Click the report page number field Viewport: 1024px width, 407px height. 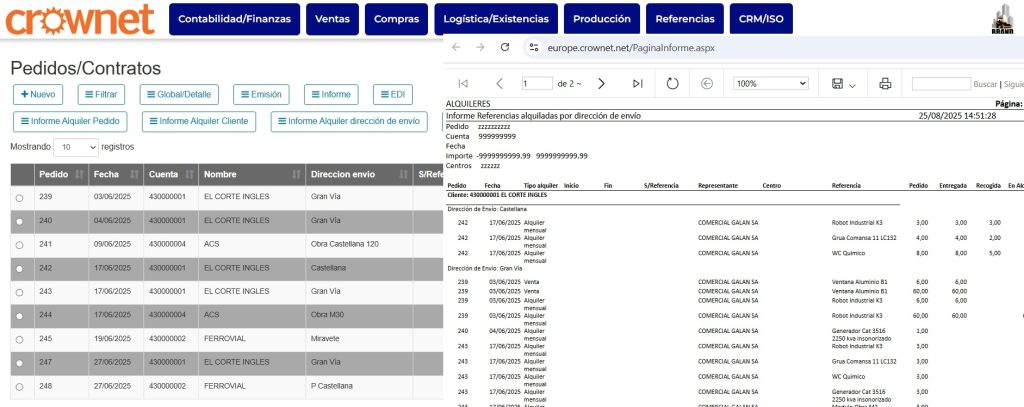coord(537,84)
